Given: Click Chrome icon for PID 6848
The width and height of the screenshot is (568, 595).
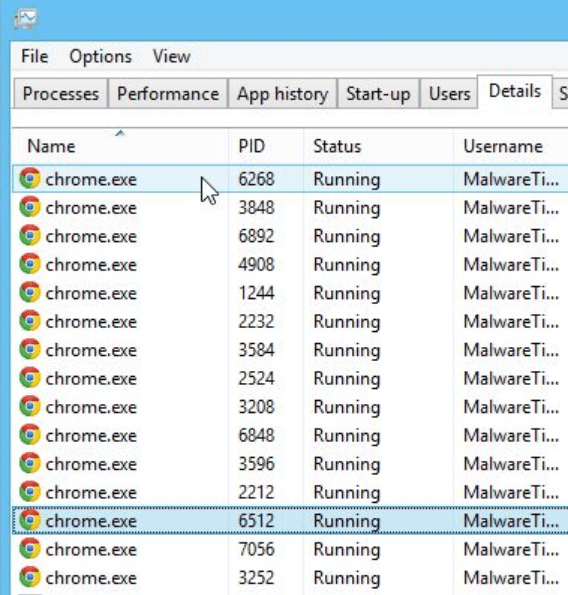Looking at the screenshot, I should [30, 434].
